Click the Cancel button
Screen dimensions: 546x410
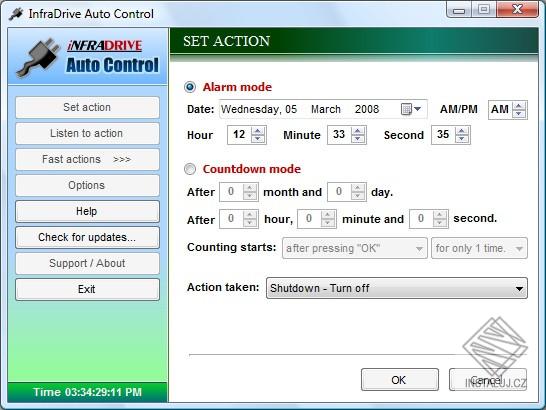(488, 380)
